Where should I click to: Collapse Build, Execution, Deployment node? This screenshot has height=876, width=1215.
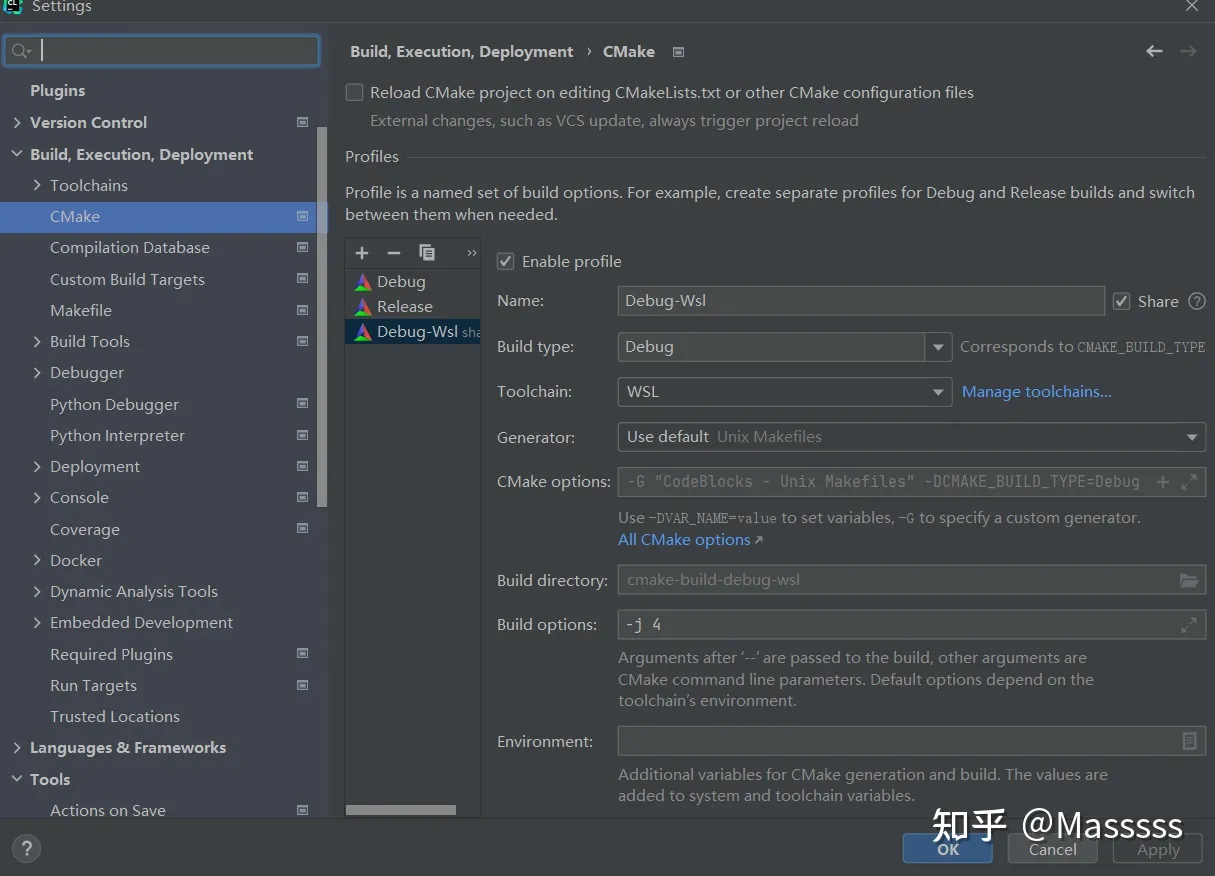pos(17,154)
